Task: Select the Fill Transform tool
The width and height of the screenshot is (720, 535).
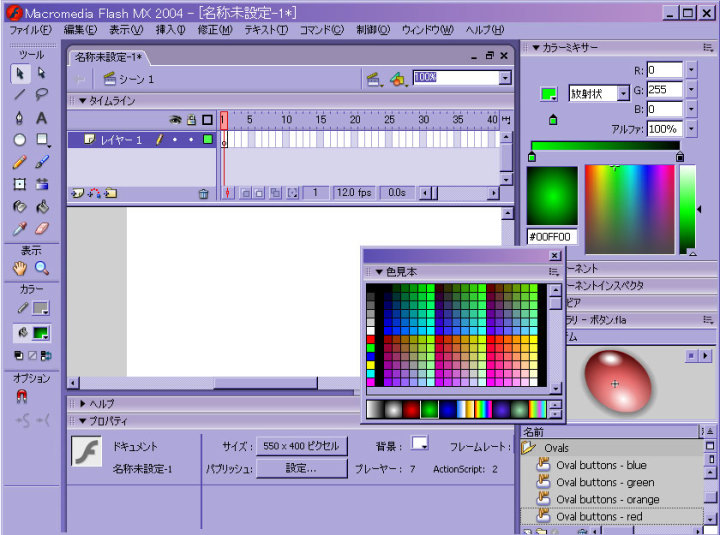Action: 42,184
